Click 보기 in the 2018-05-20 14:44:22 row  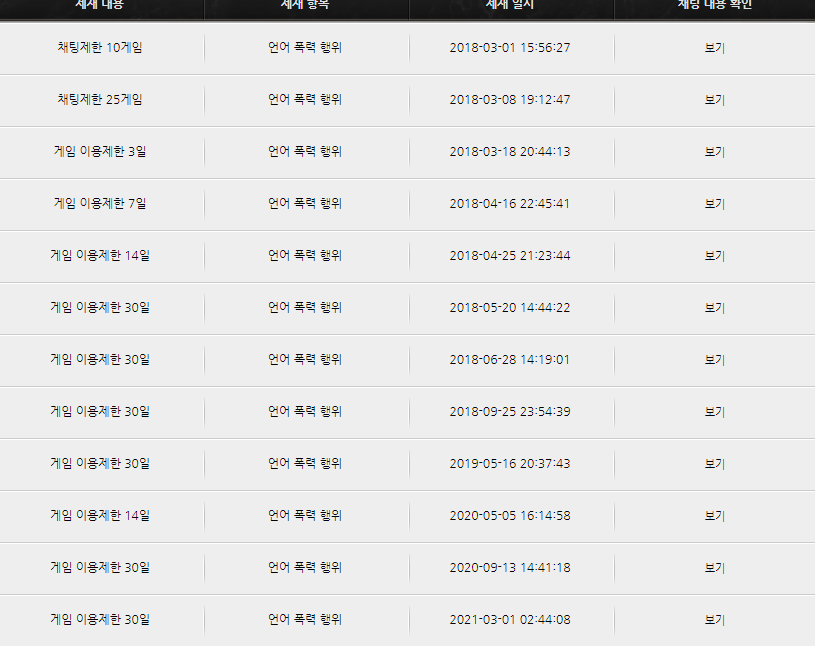click(x=714, y=308)
